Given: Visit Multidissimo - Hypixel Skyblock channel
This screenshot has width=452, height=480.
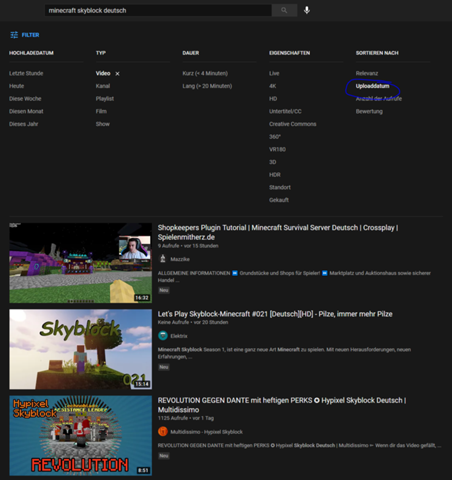Looking at the screenshot, I should click(x=206, y=432).
